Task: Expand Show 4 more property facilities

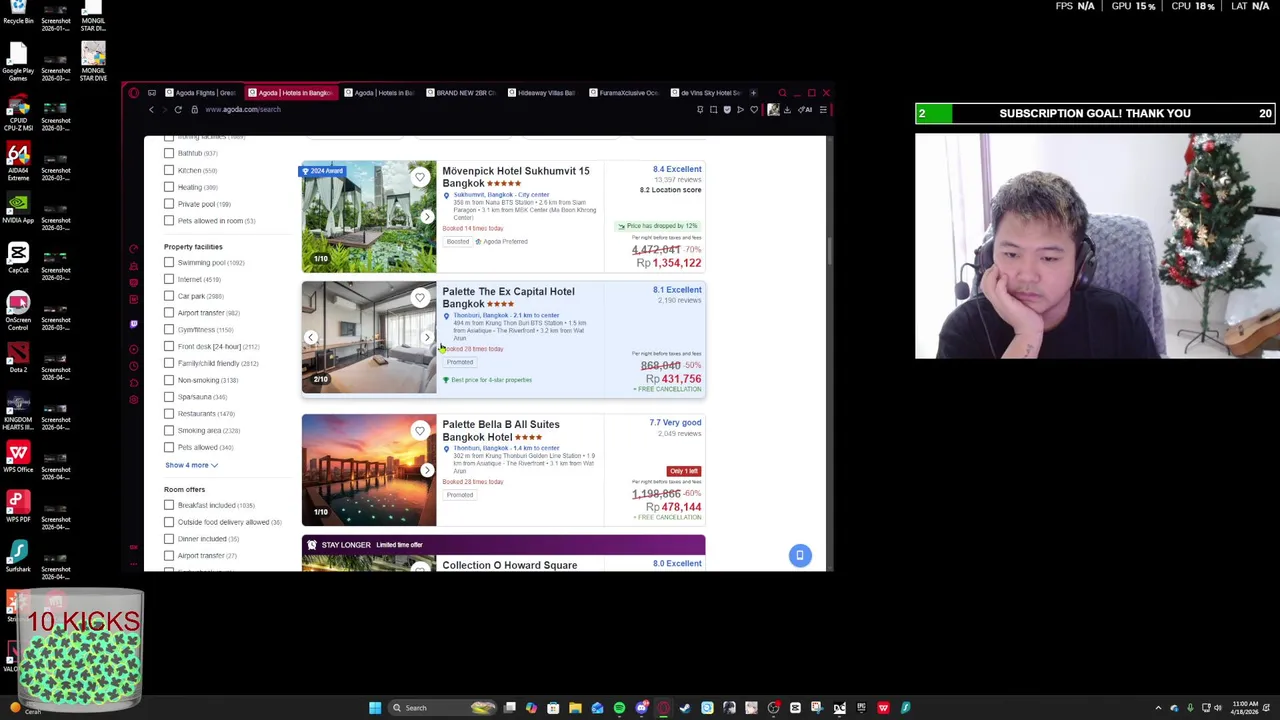Action: tap(191, 465)
